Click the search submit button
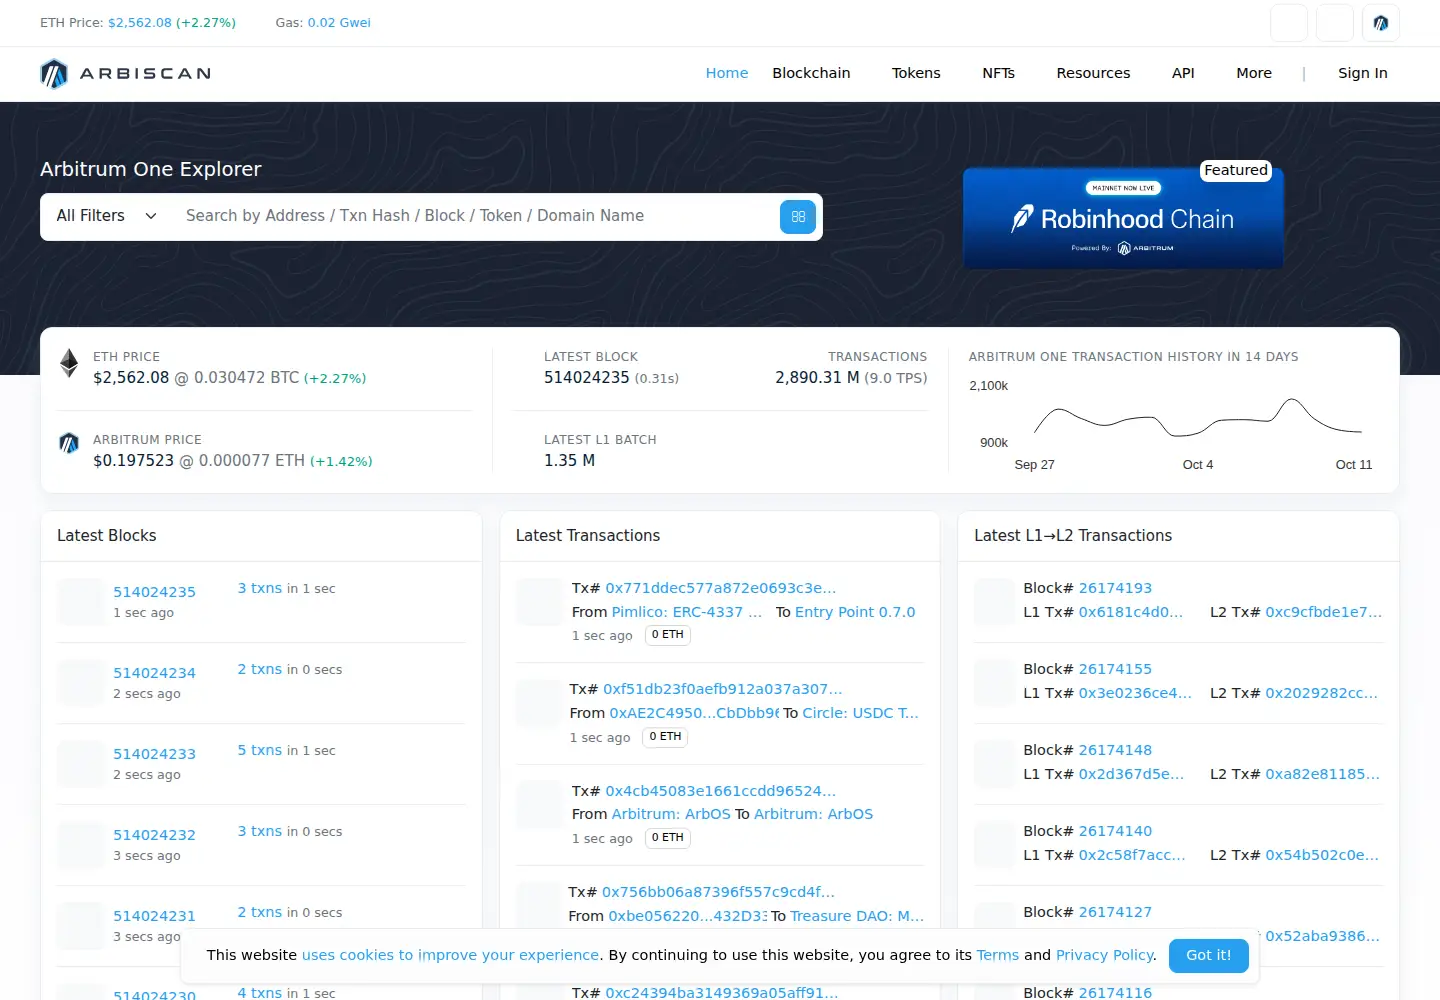This screenshot has width=1440, height=1000. pos(798,217)
